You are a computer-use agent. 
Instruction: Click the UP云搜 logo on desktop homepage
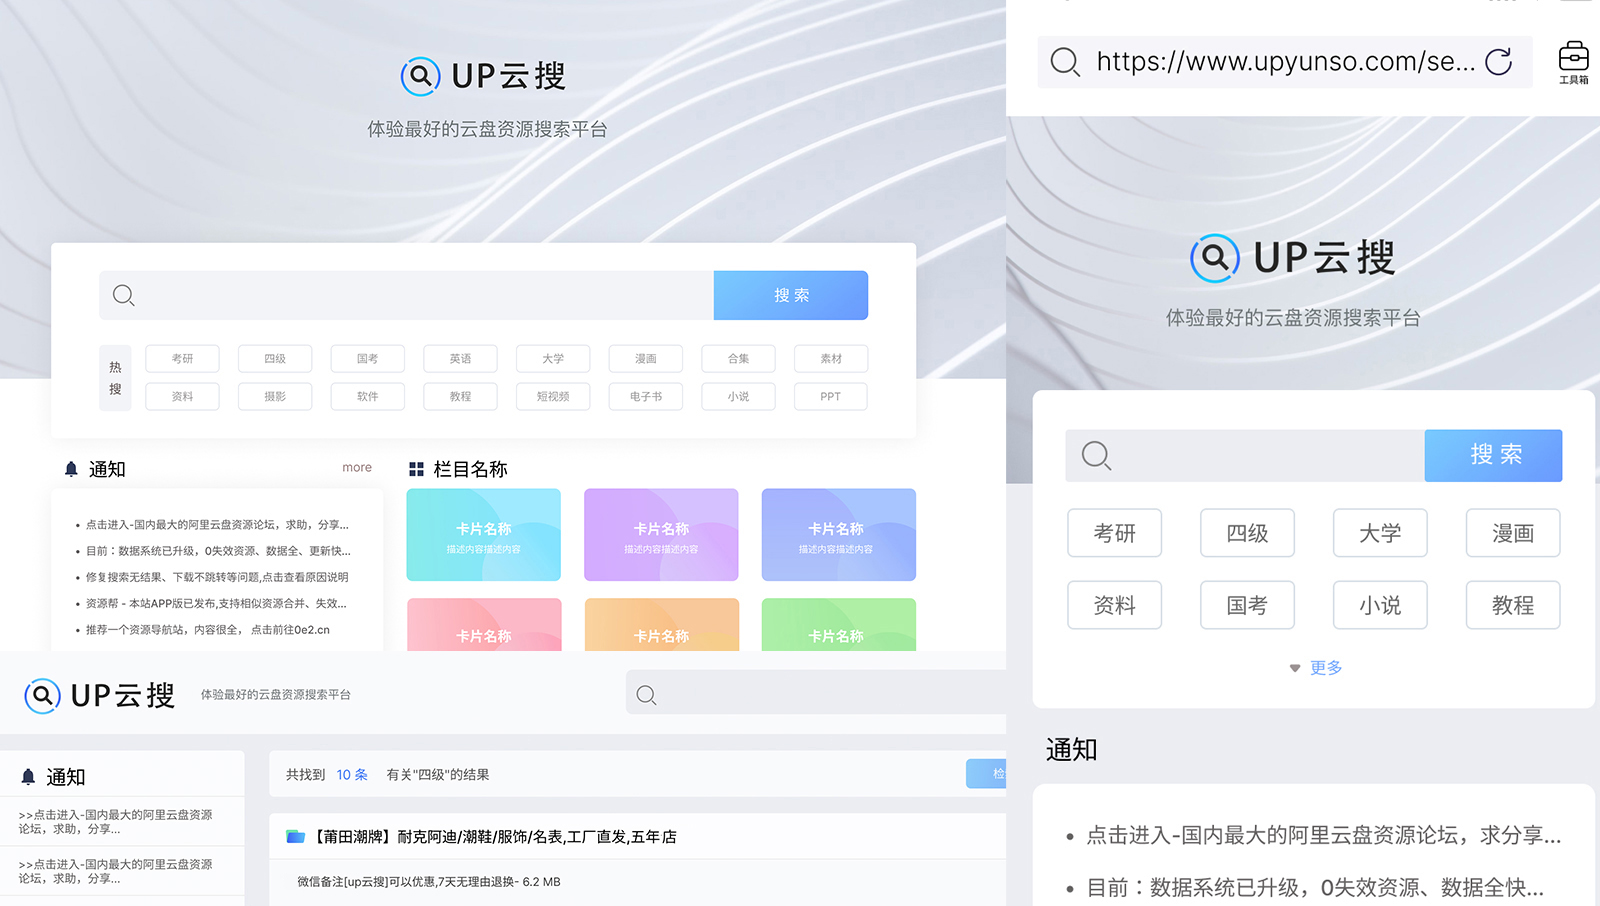point(484,76)
